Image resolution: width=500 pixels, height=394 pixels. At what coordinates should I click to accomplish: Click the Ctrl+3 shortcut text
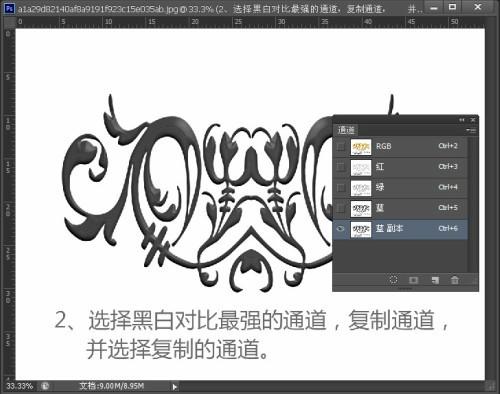pos(448,166)
